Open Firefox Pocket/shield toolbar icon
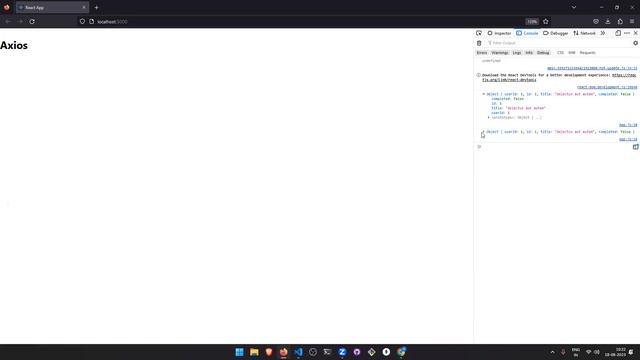The width and height of the screenshot is (640, 360). pos(596,21)
